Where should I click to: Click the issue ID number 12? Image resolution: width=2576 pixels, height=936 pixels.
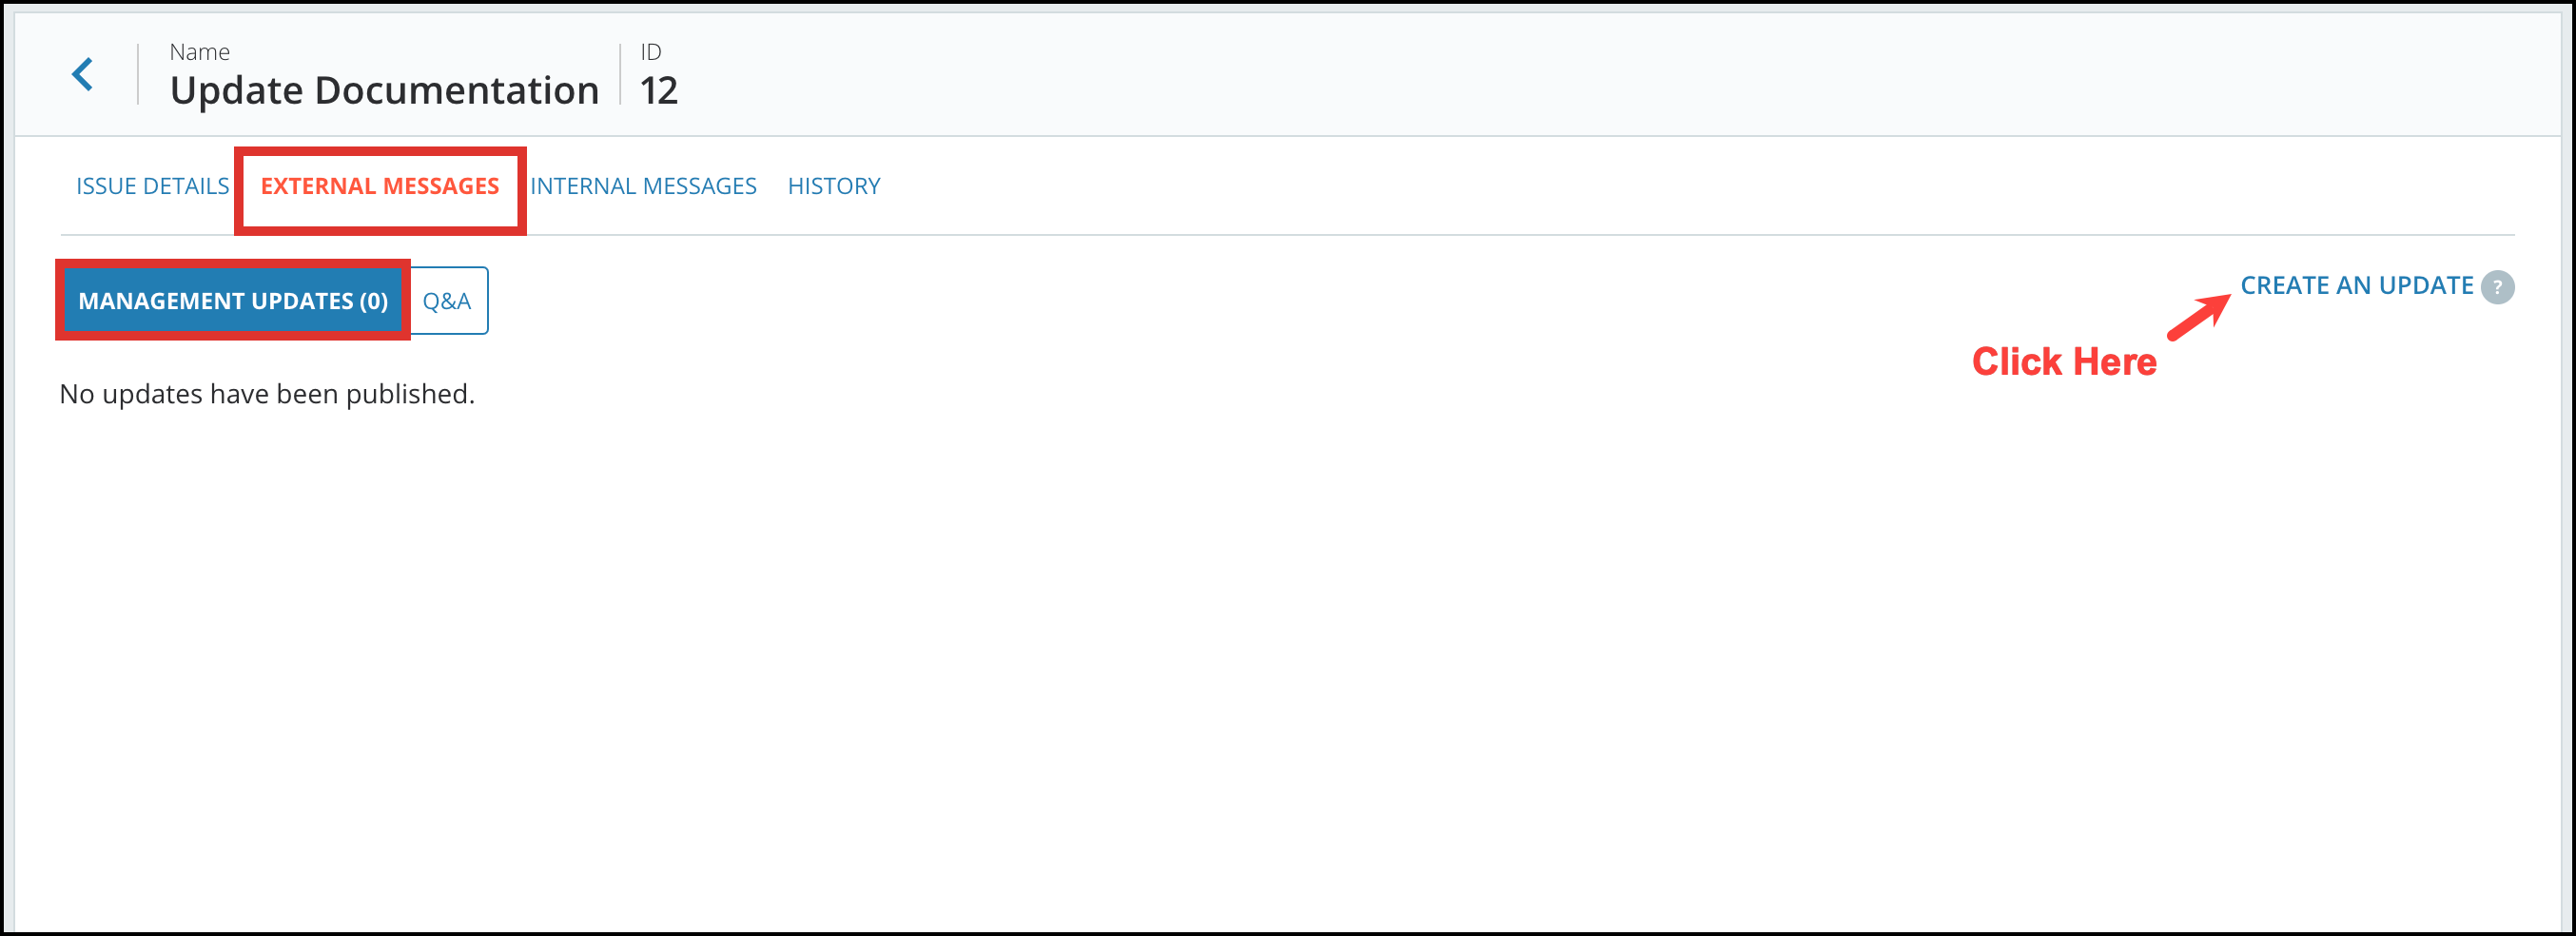pyautogui.click(x=659, y=91)
